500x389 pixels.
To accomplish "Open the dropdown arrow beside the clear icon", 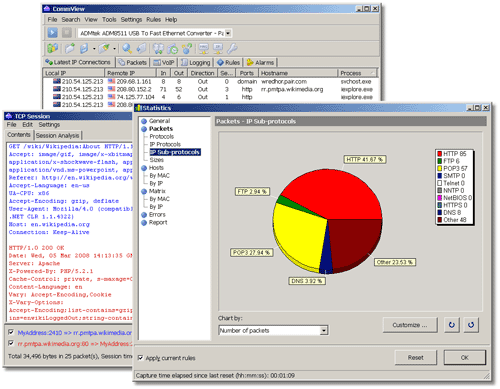I will coord(114,49).
